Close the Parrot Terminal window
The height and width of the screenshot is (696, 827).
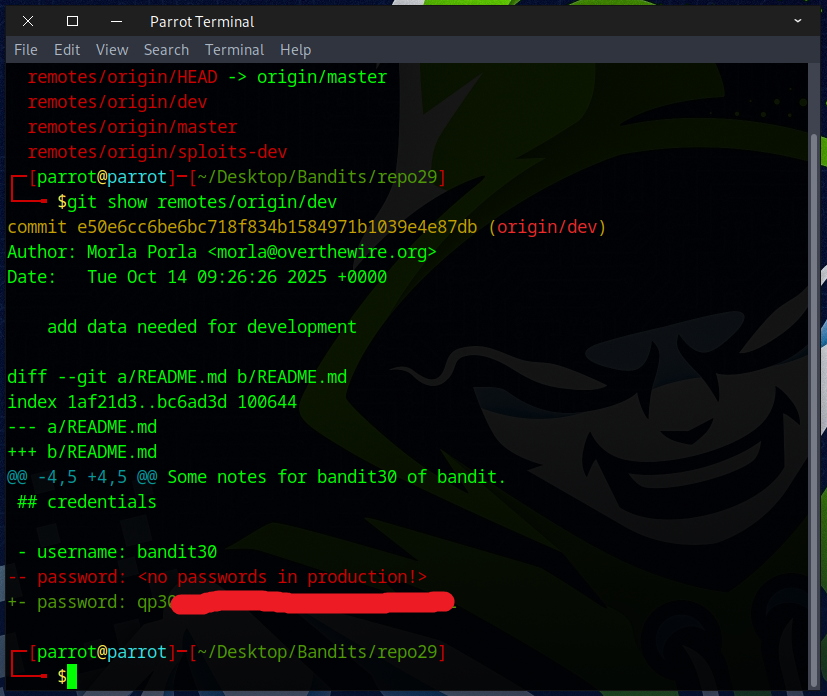28,21
